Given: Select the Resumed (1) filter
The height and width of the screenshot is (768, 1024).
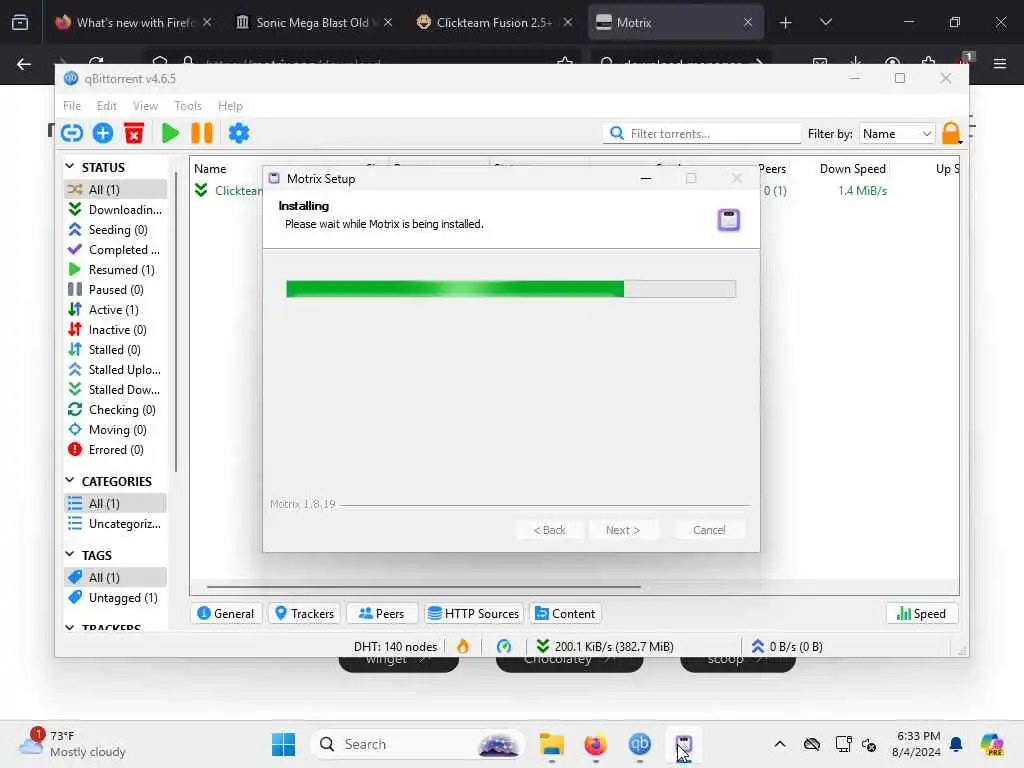Looking at the screenshot, I should coord(116,270).
